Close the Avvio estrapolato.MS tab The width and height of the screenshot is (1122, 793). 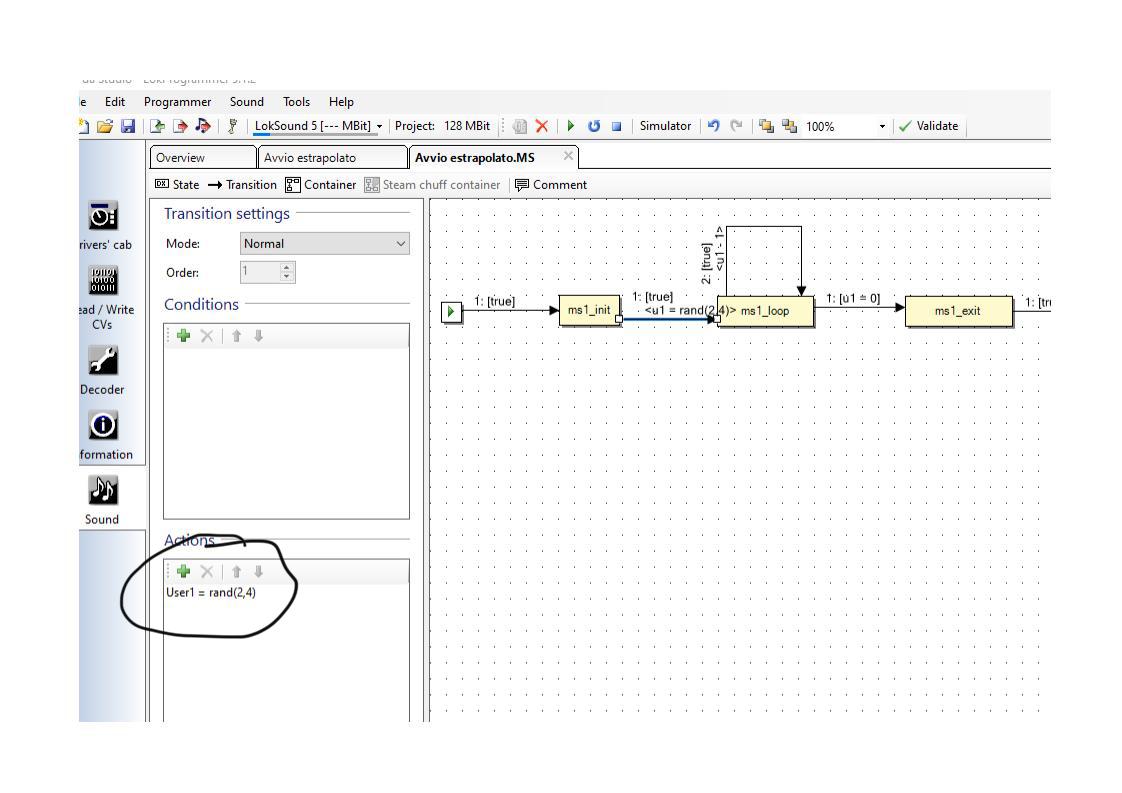click(x=568, y=156)
